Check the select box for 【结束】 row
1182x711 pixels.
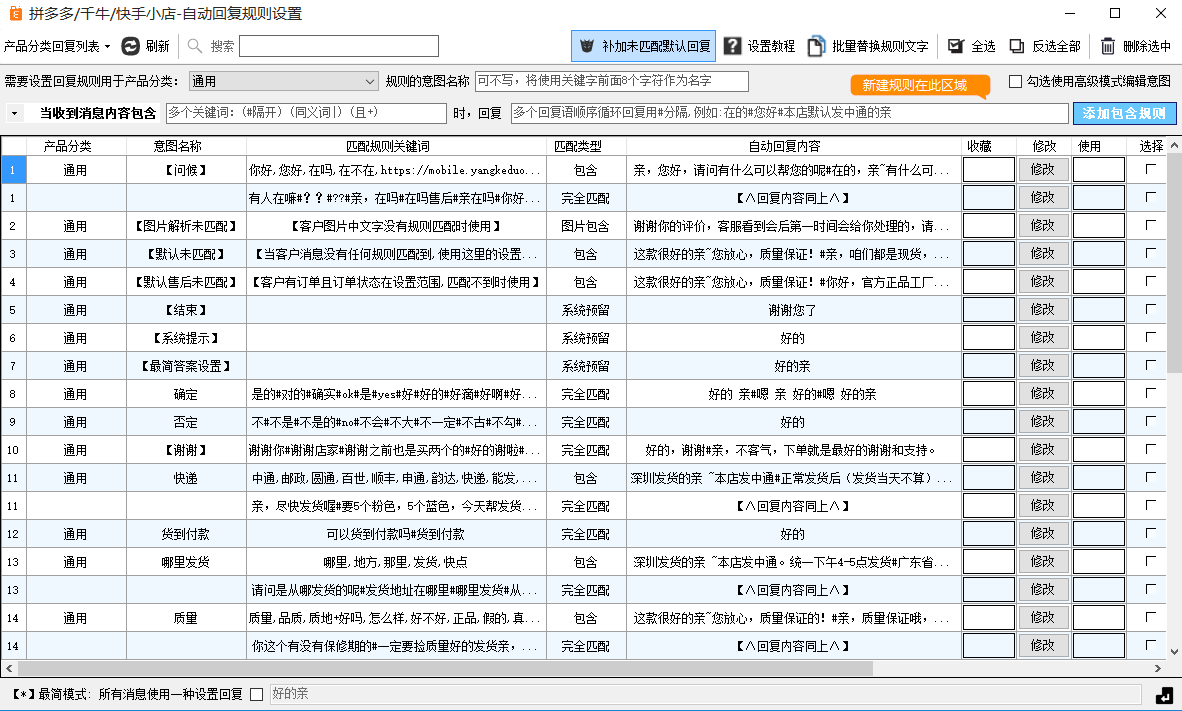(1150, 309)
